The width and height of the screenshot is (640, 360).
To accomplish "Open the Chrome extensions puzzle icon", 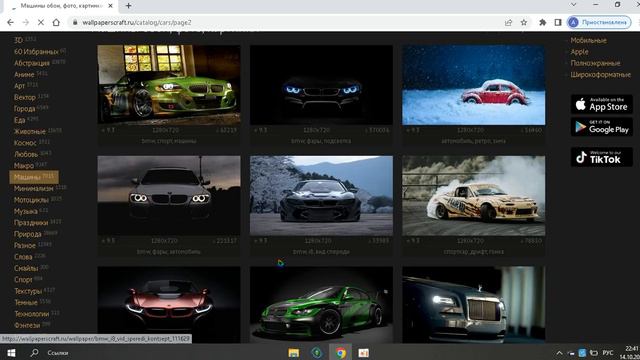I will tap(542, 22).
